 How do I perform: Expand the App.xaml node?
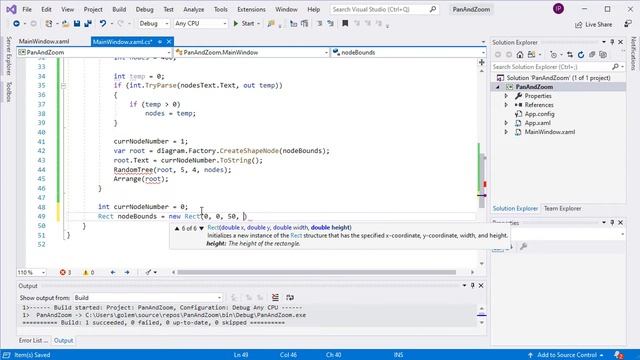point(506,123)
